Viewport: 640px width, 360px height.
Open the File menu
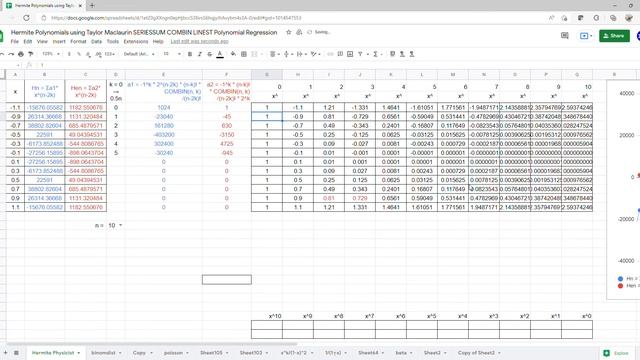(x=15, y=42)
